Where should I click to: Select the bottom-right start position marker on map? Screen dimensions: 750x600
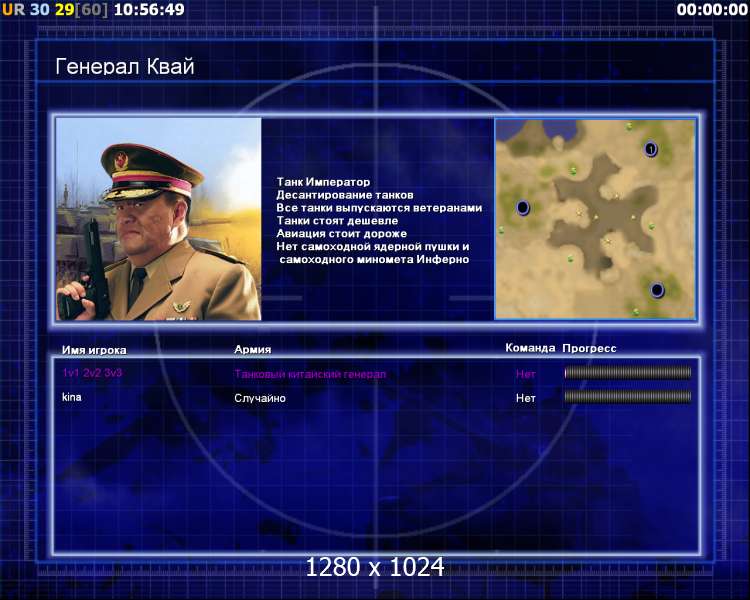(x=657, y=289)
